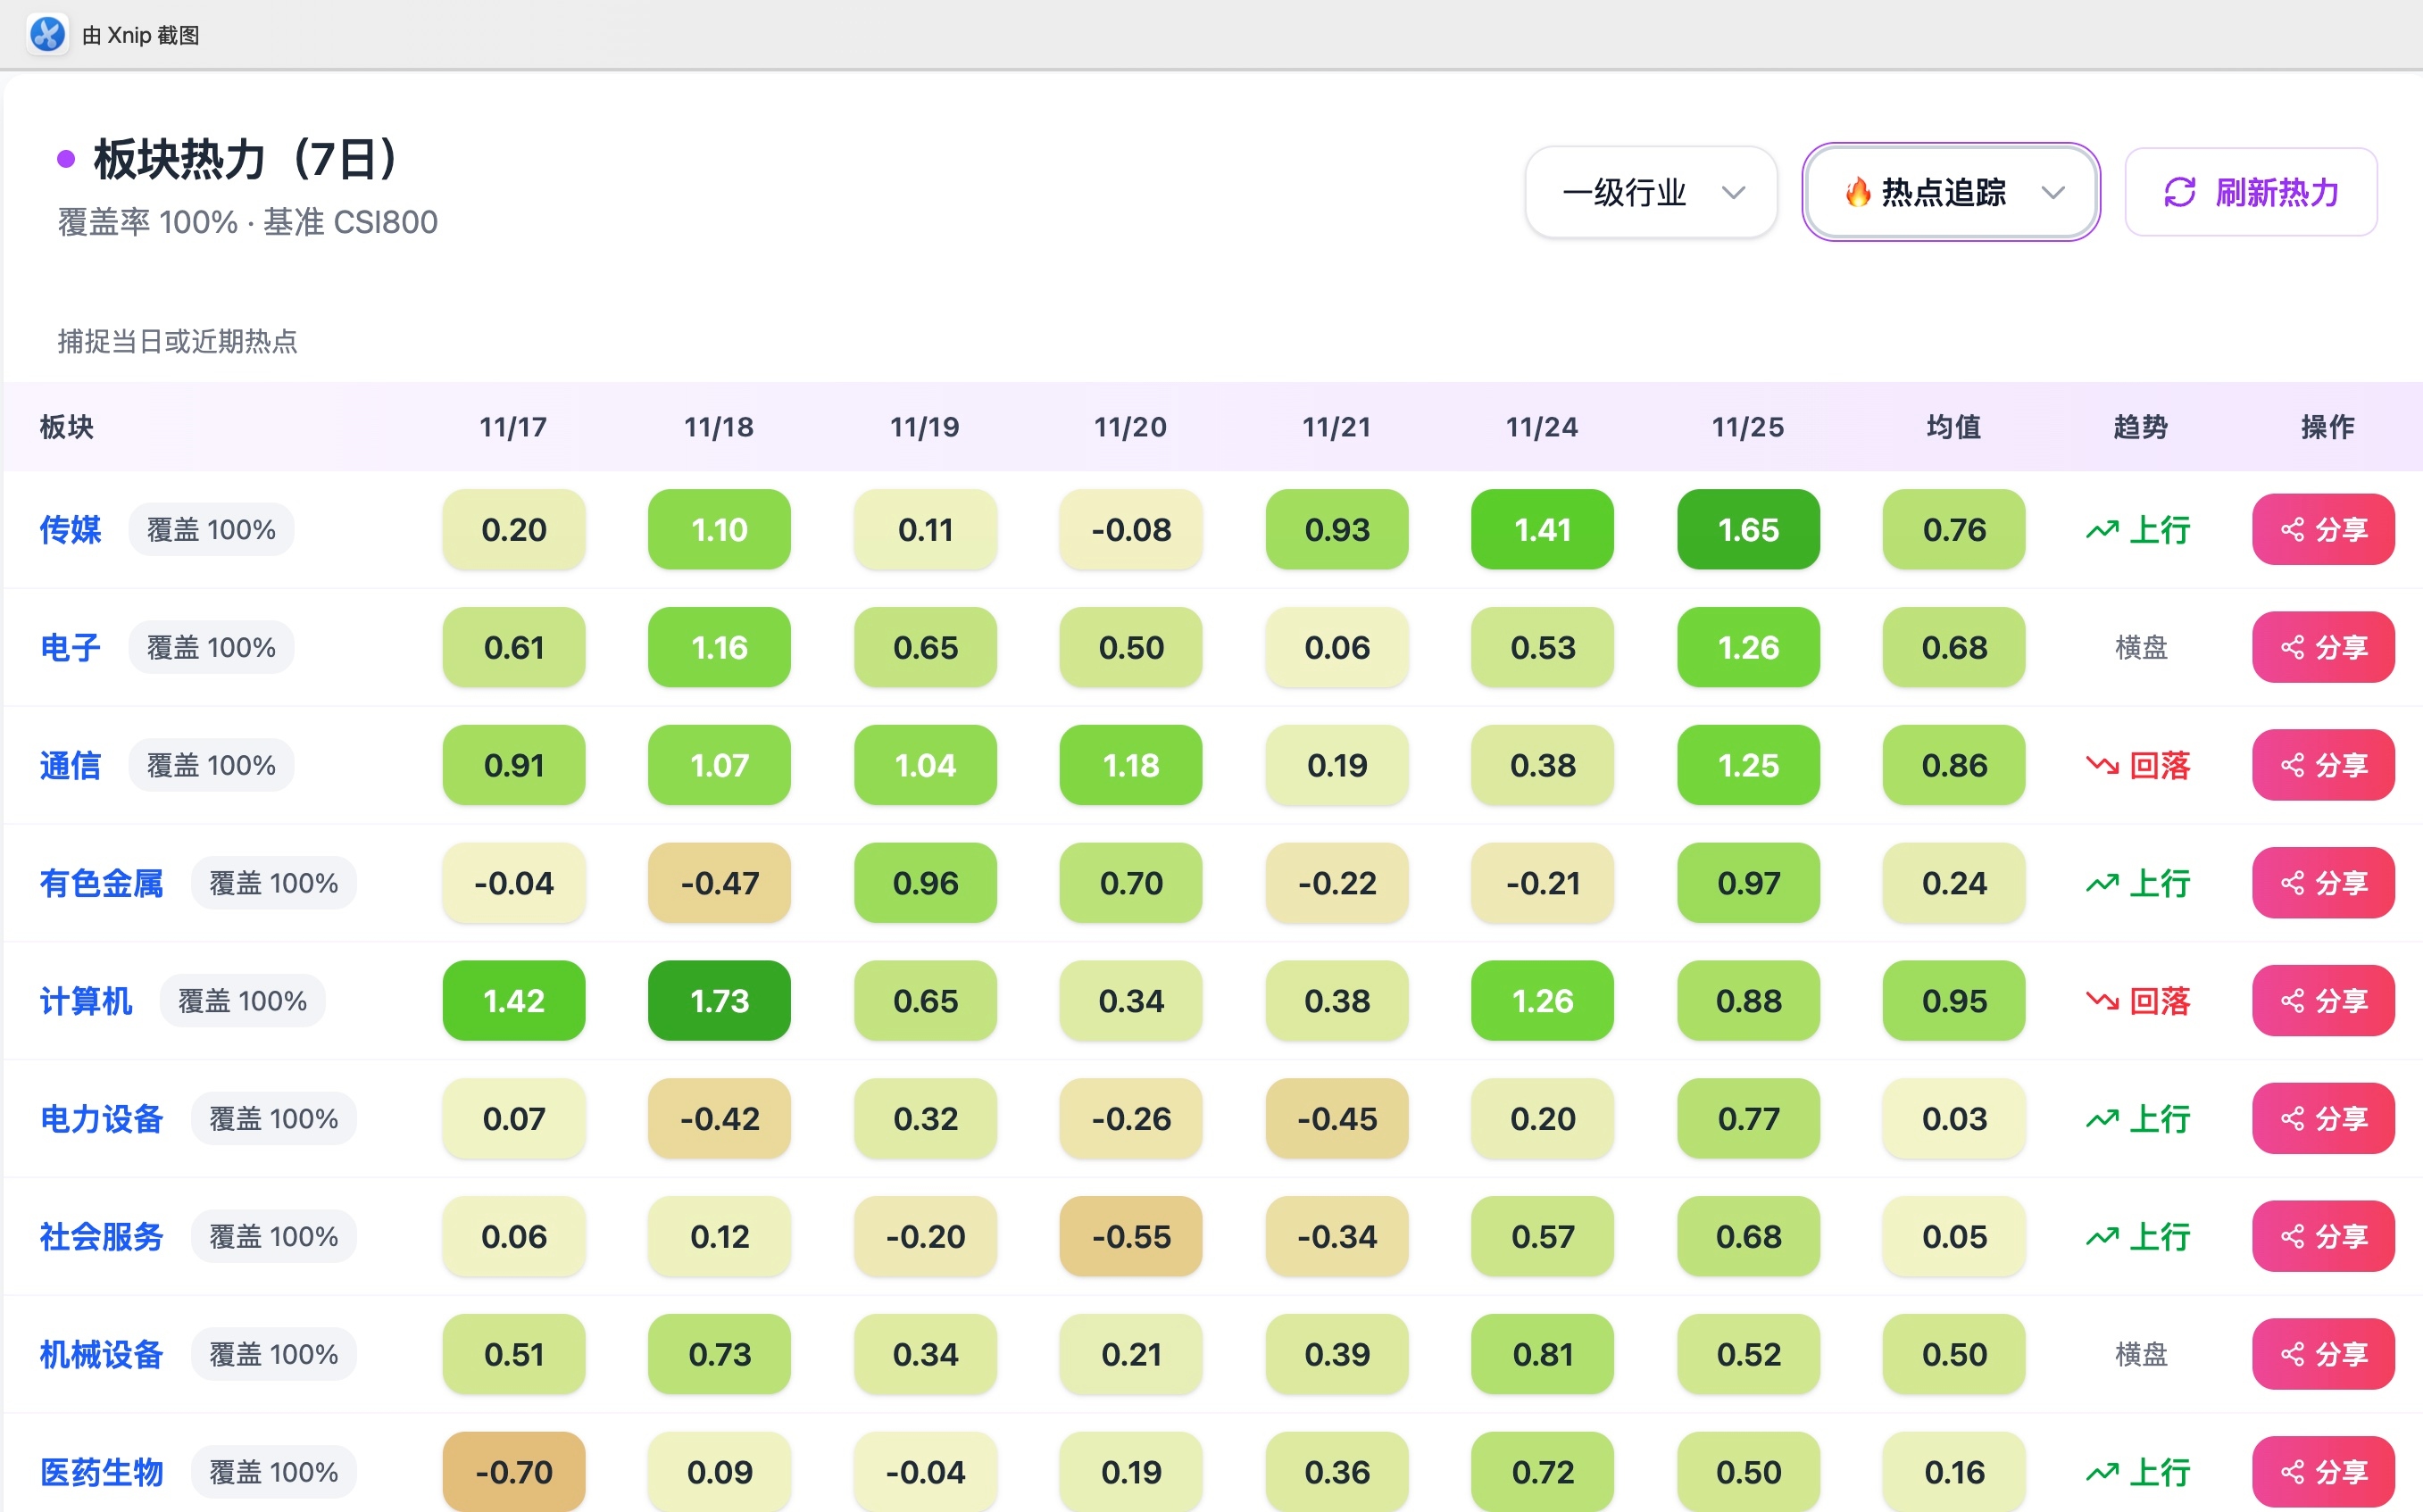
Task: Click the downward trend icon for 计算机
Action: coord(2102,1001)
